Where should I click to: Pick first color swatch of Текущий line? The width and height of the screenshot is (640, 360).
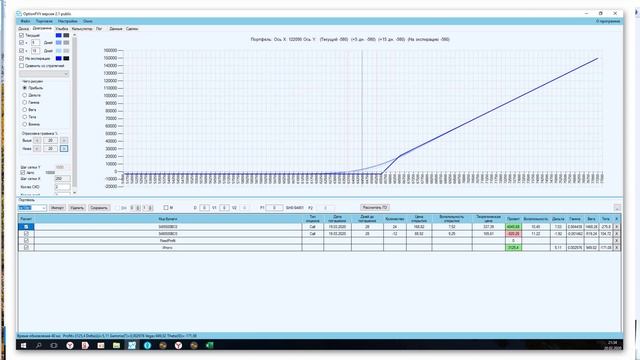(59, 35)
